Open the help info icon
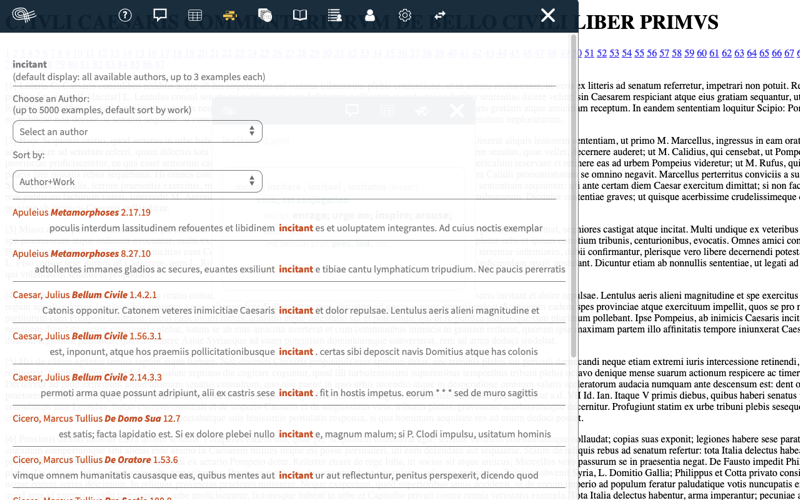The height and width of the screenshot is (500, 800). point(125,15)
